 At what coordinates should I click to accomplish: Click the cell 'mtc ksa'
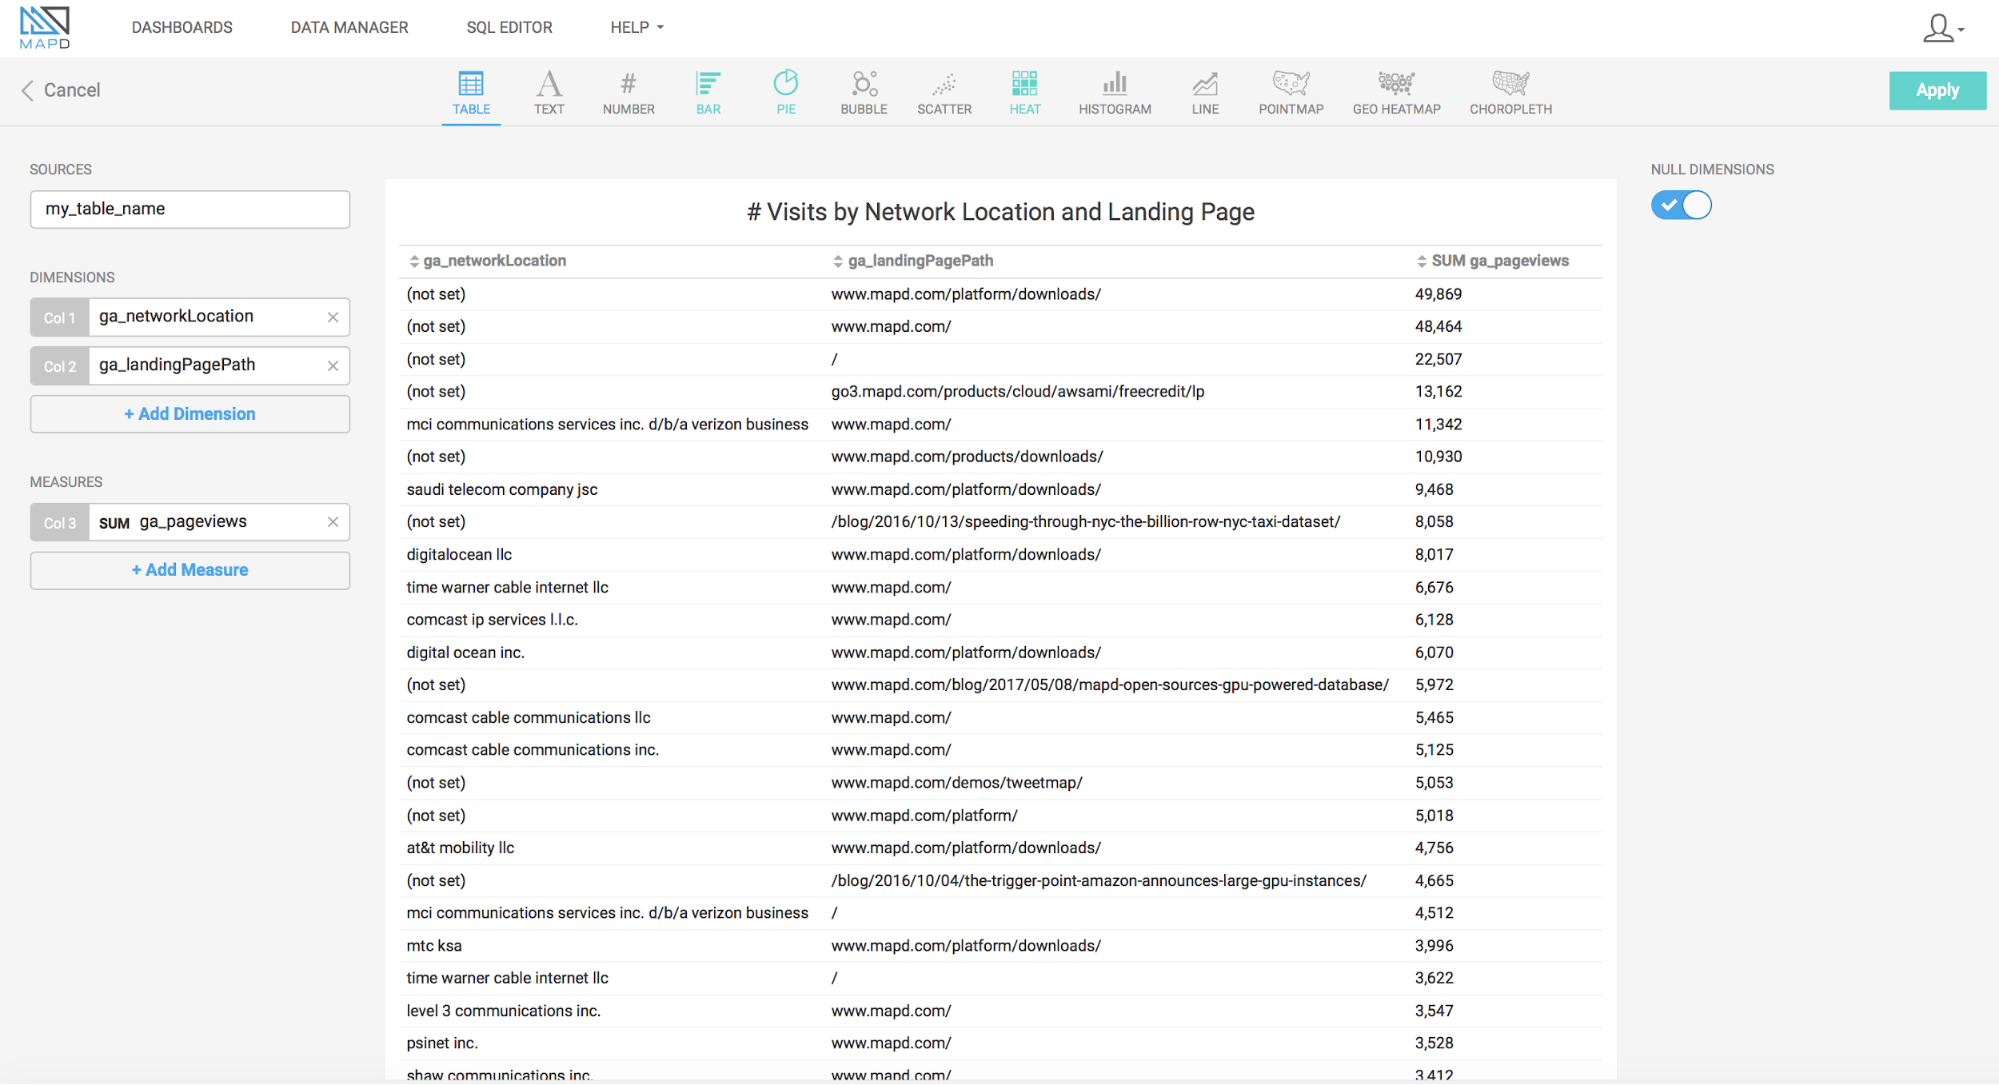(x=434, y=945)
